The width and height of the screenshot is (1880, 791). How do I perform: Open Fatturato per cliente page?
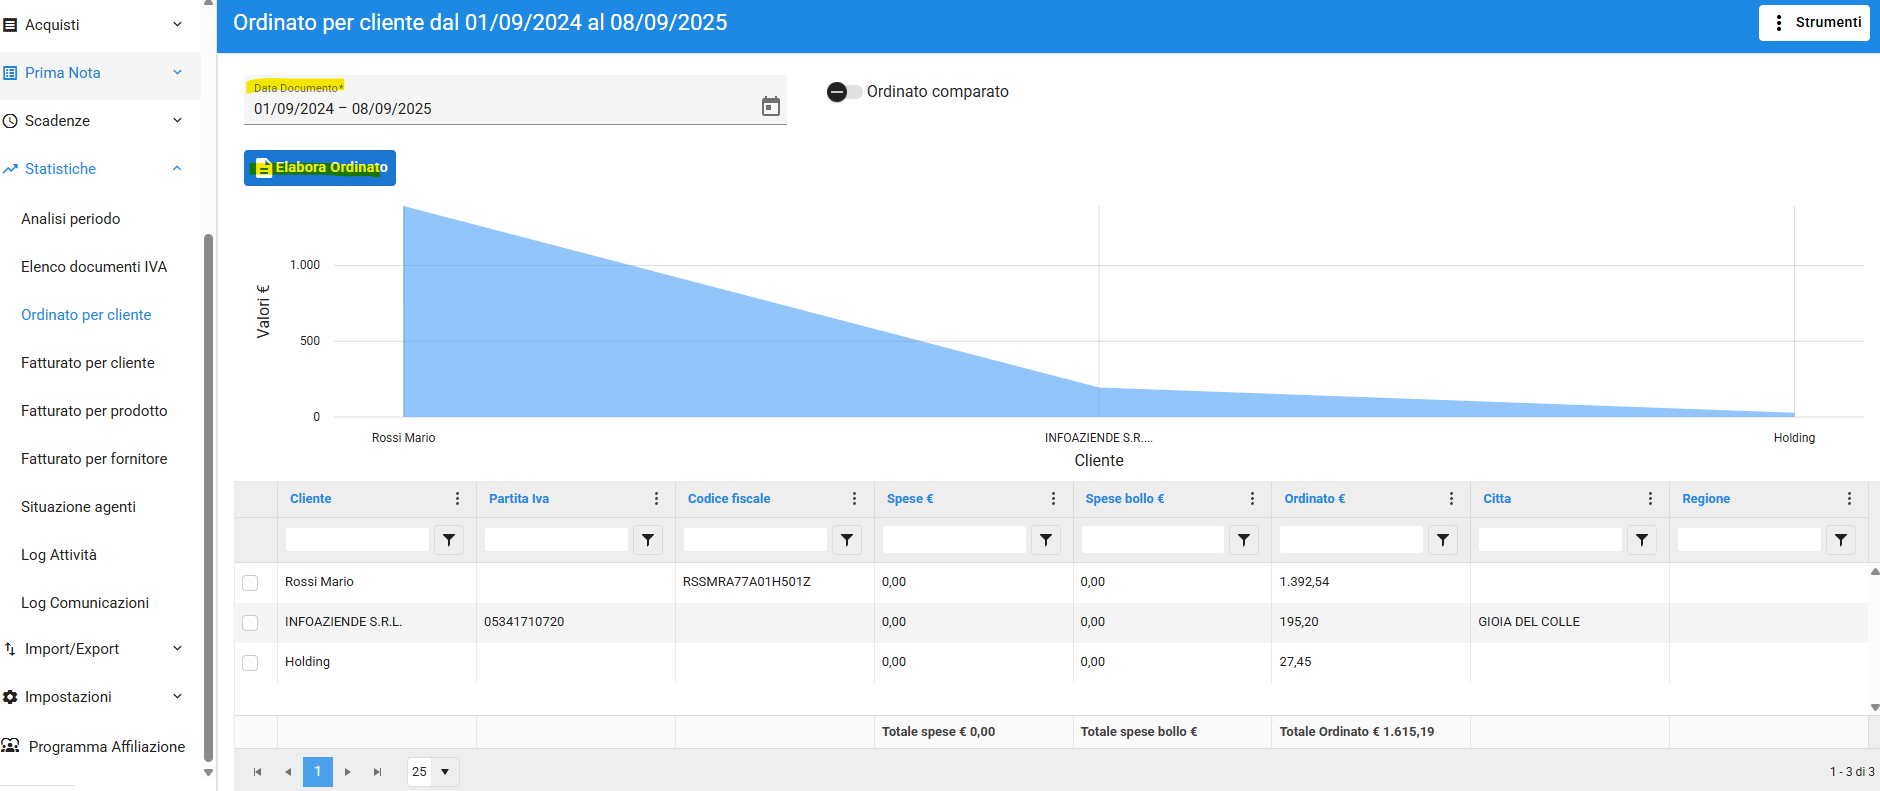[x=88, y=363]
